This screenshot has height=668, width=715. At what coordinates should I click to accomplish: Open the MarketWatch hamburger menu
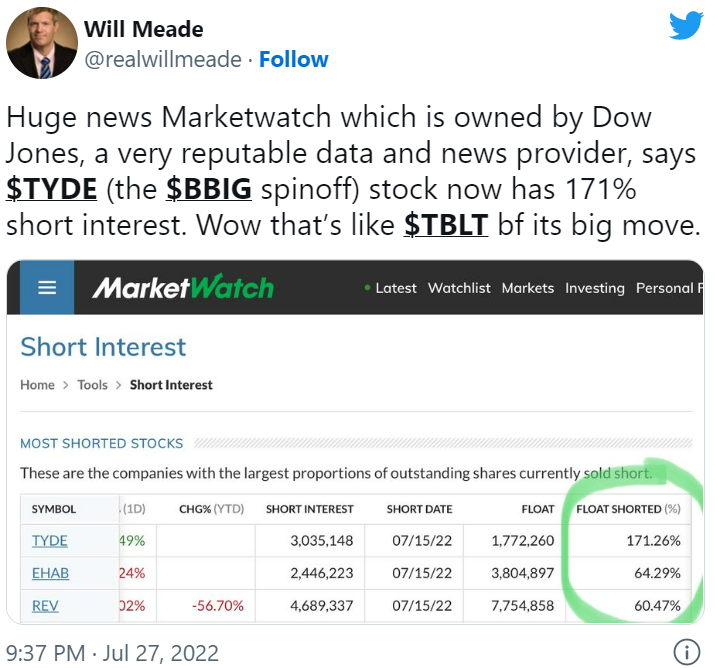click(47, 288)
